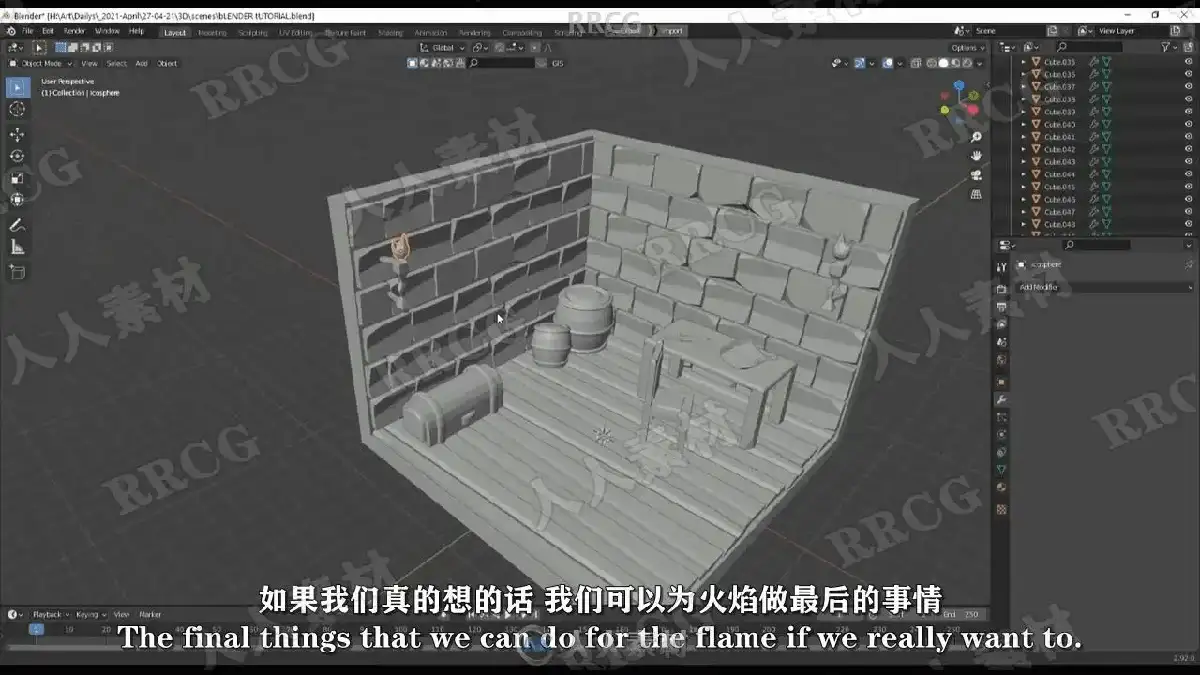This screenshot has width=1200, height=675.
Task: Open the World properties tab
Action: [x=1001, y=361]
